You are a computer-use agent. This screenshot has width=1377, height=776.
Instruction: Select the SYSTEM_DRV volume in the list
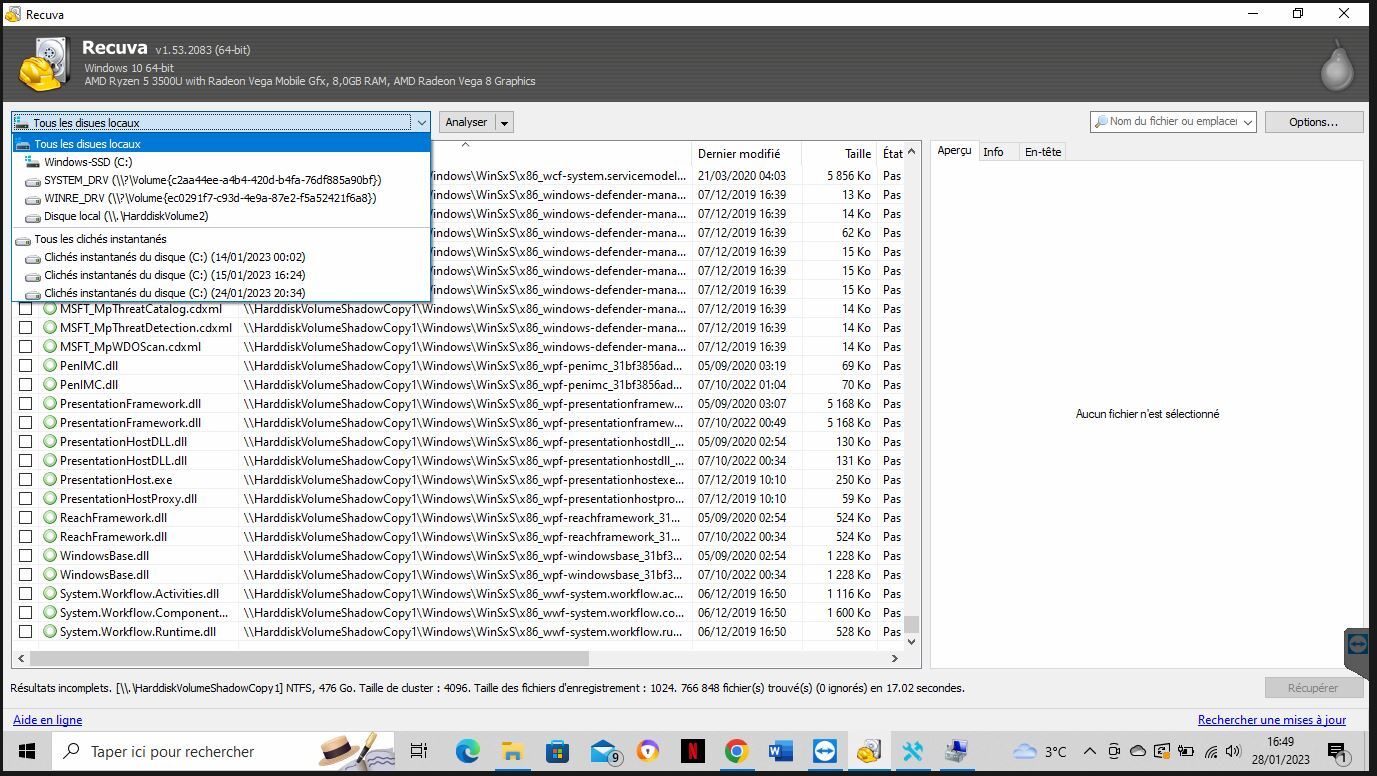click(221, 180)
